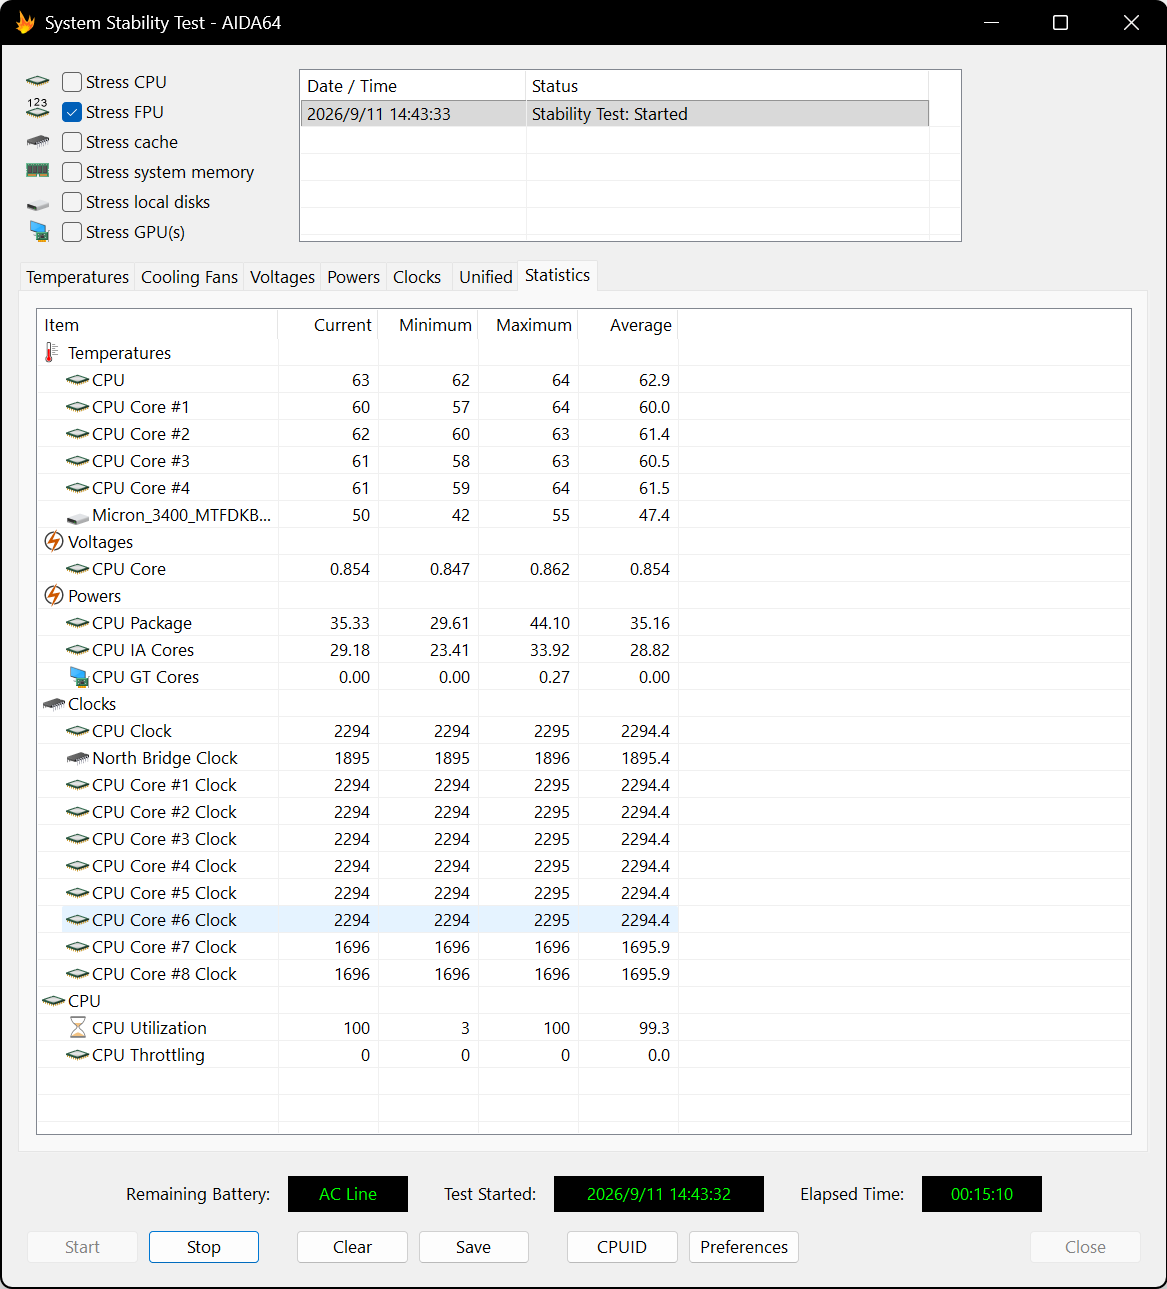Open the Cooling Fans tab
This screenshot has height=1289, width=1167.
tap(189, 277)
